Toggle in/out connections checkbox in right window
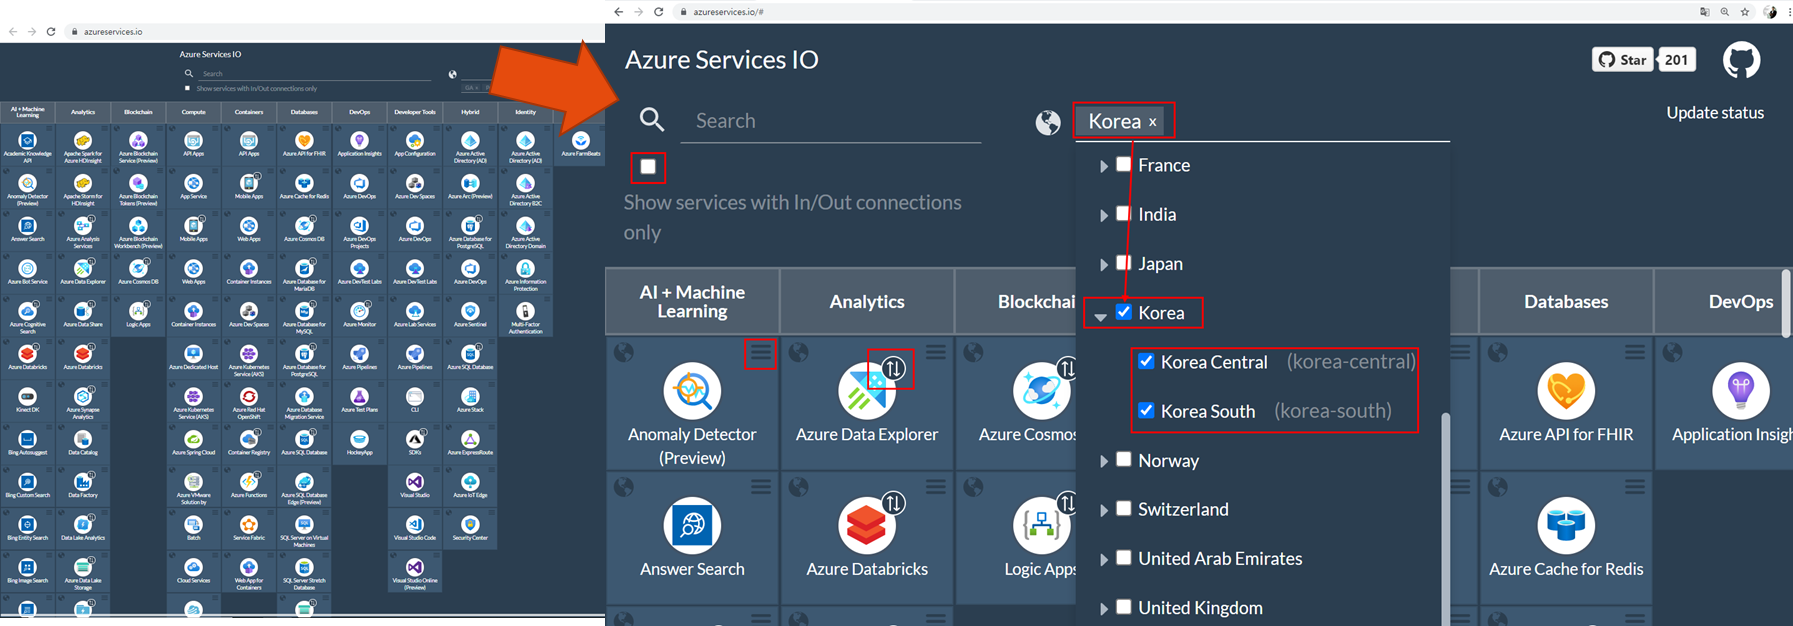1793x626 pixels. (648, 166)
